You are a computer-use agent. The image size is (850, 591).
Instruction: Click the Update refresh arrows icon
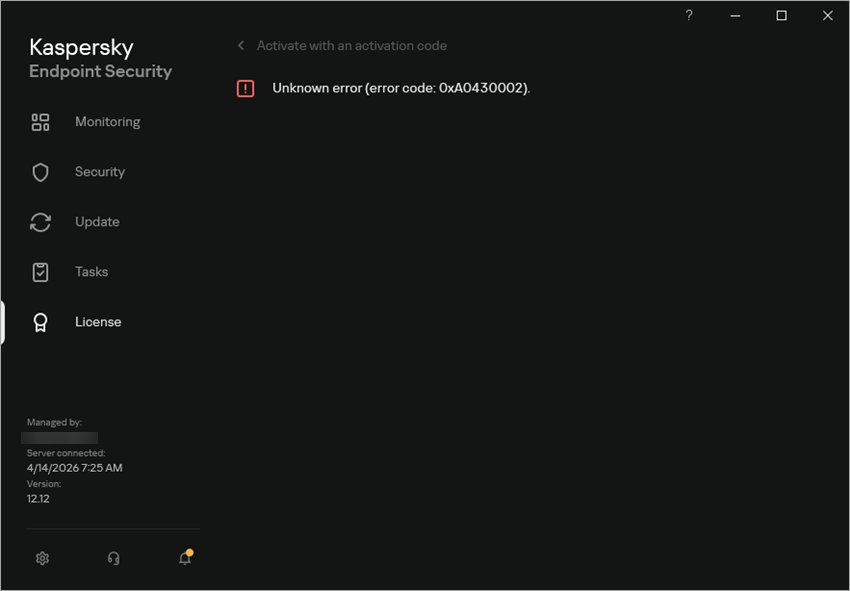point(40,222)
